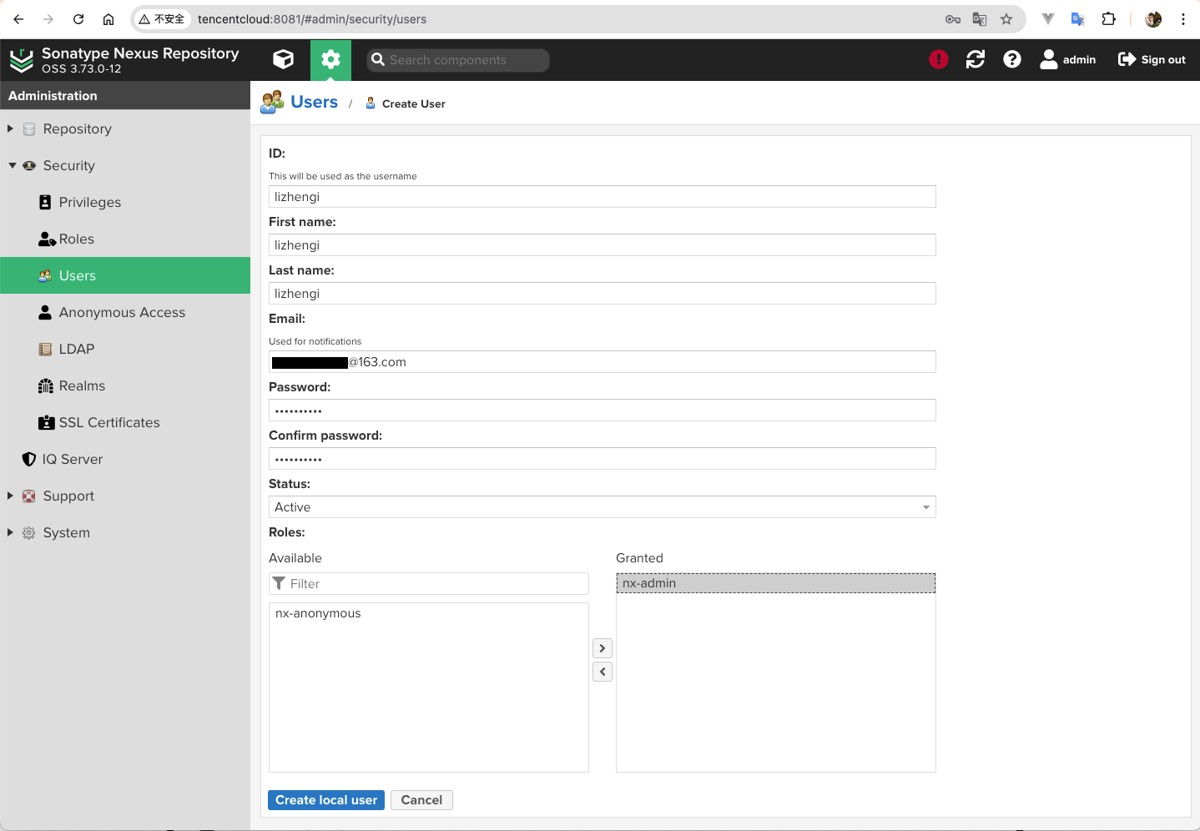Click the red system status alert icon
Screen dimensions: 1200x831
[x=938, y=60]
